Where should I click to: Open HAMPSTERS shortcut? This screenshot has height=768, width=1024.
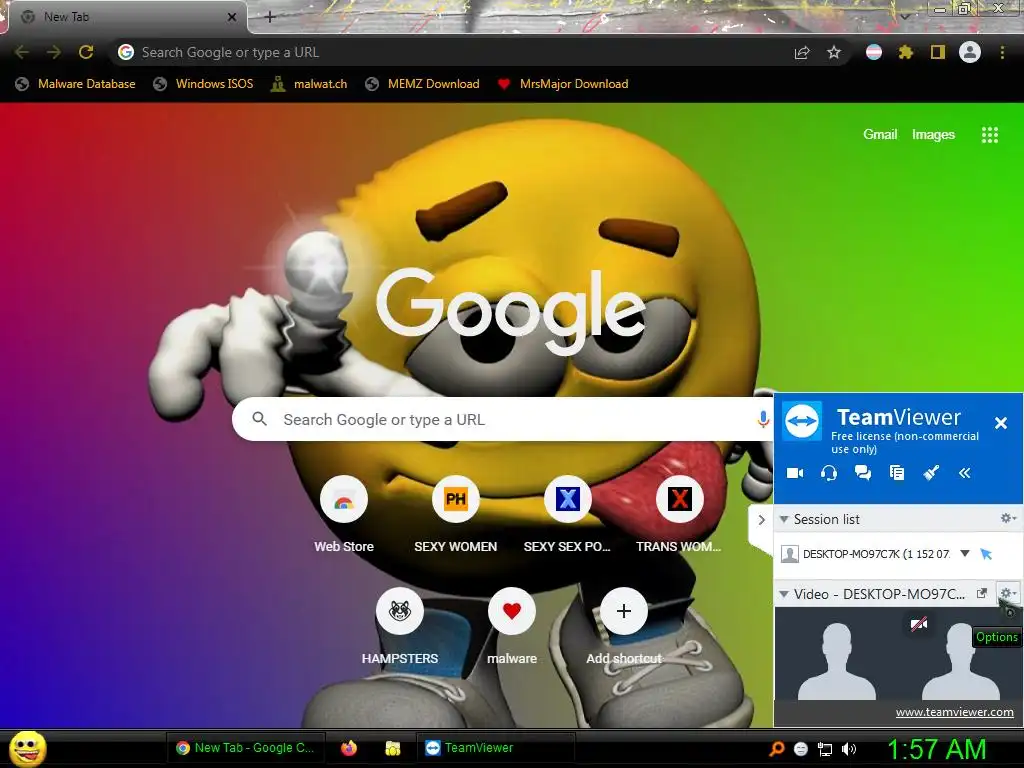click(x=400, y=627)
